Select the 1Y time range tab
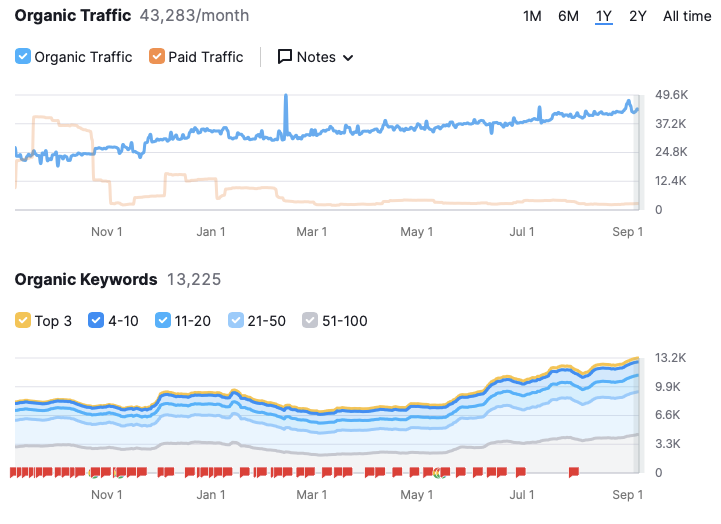This screenshot has height=524, width=721. (603, 16)
